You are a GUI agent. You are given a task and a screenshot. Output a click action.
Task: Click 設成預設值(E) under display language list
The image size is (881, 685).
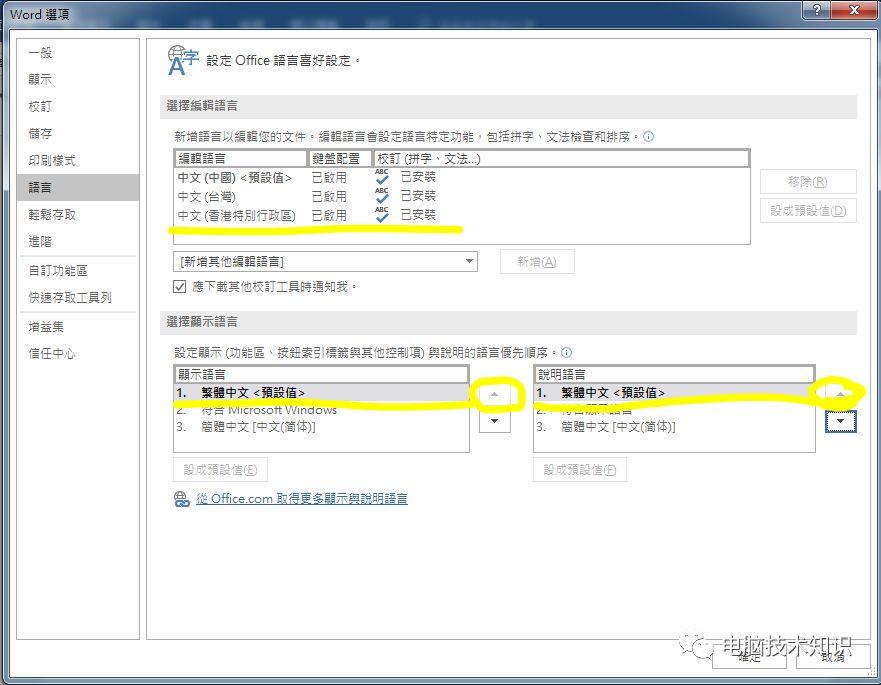(220, 469)
